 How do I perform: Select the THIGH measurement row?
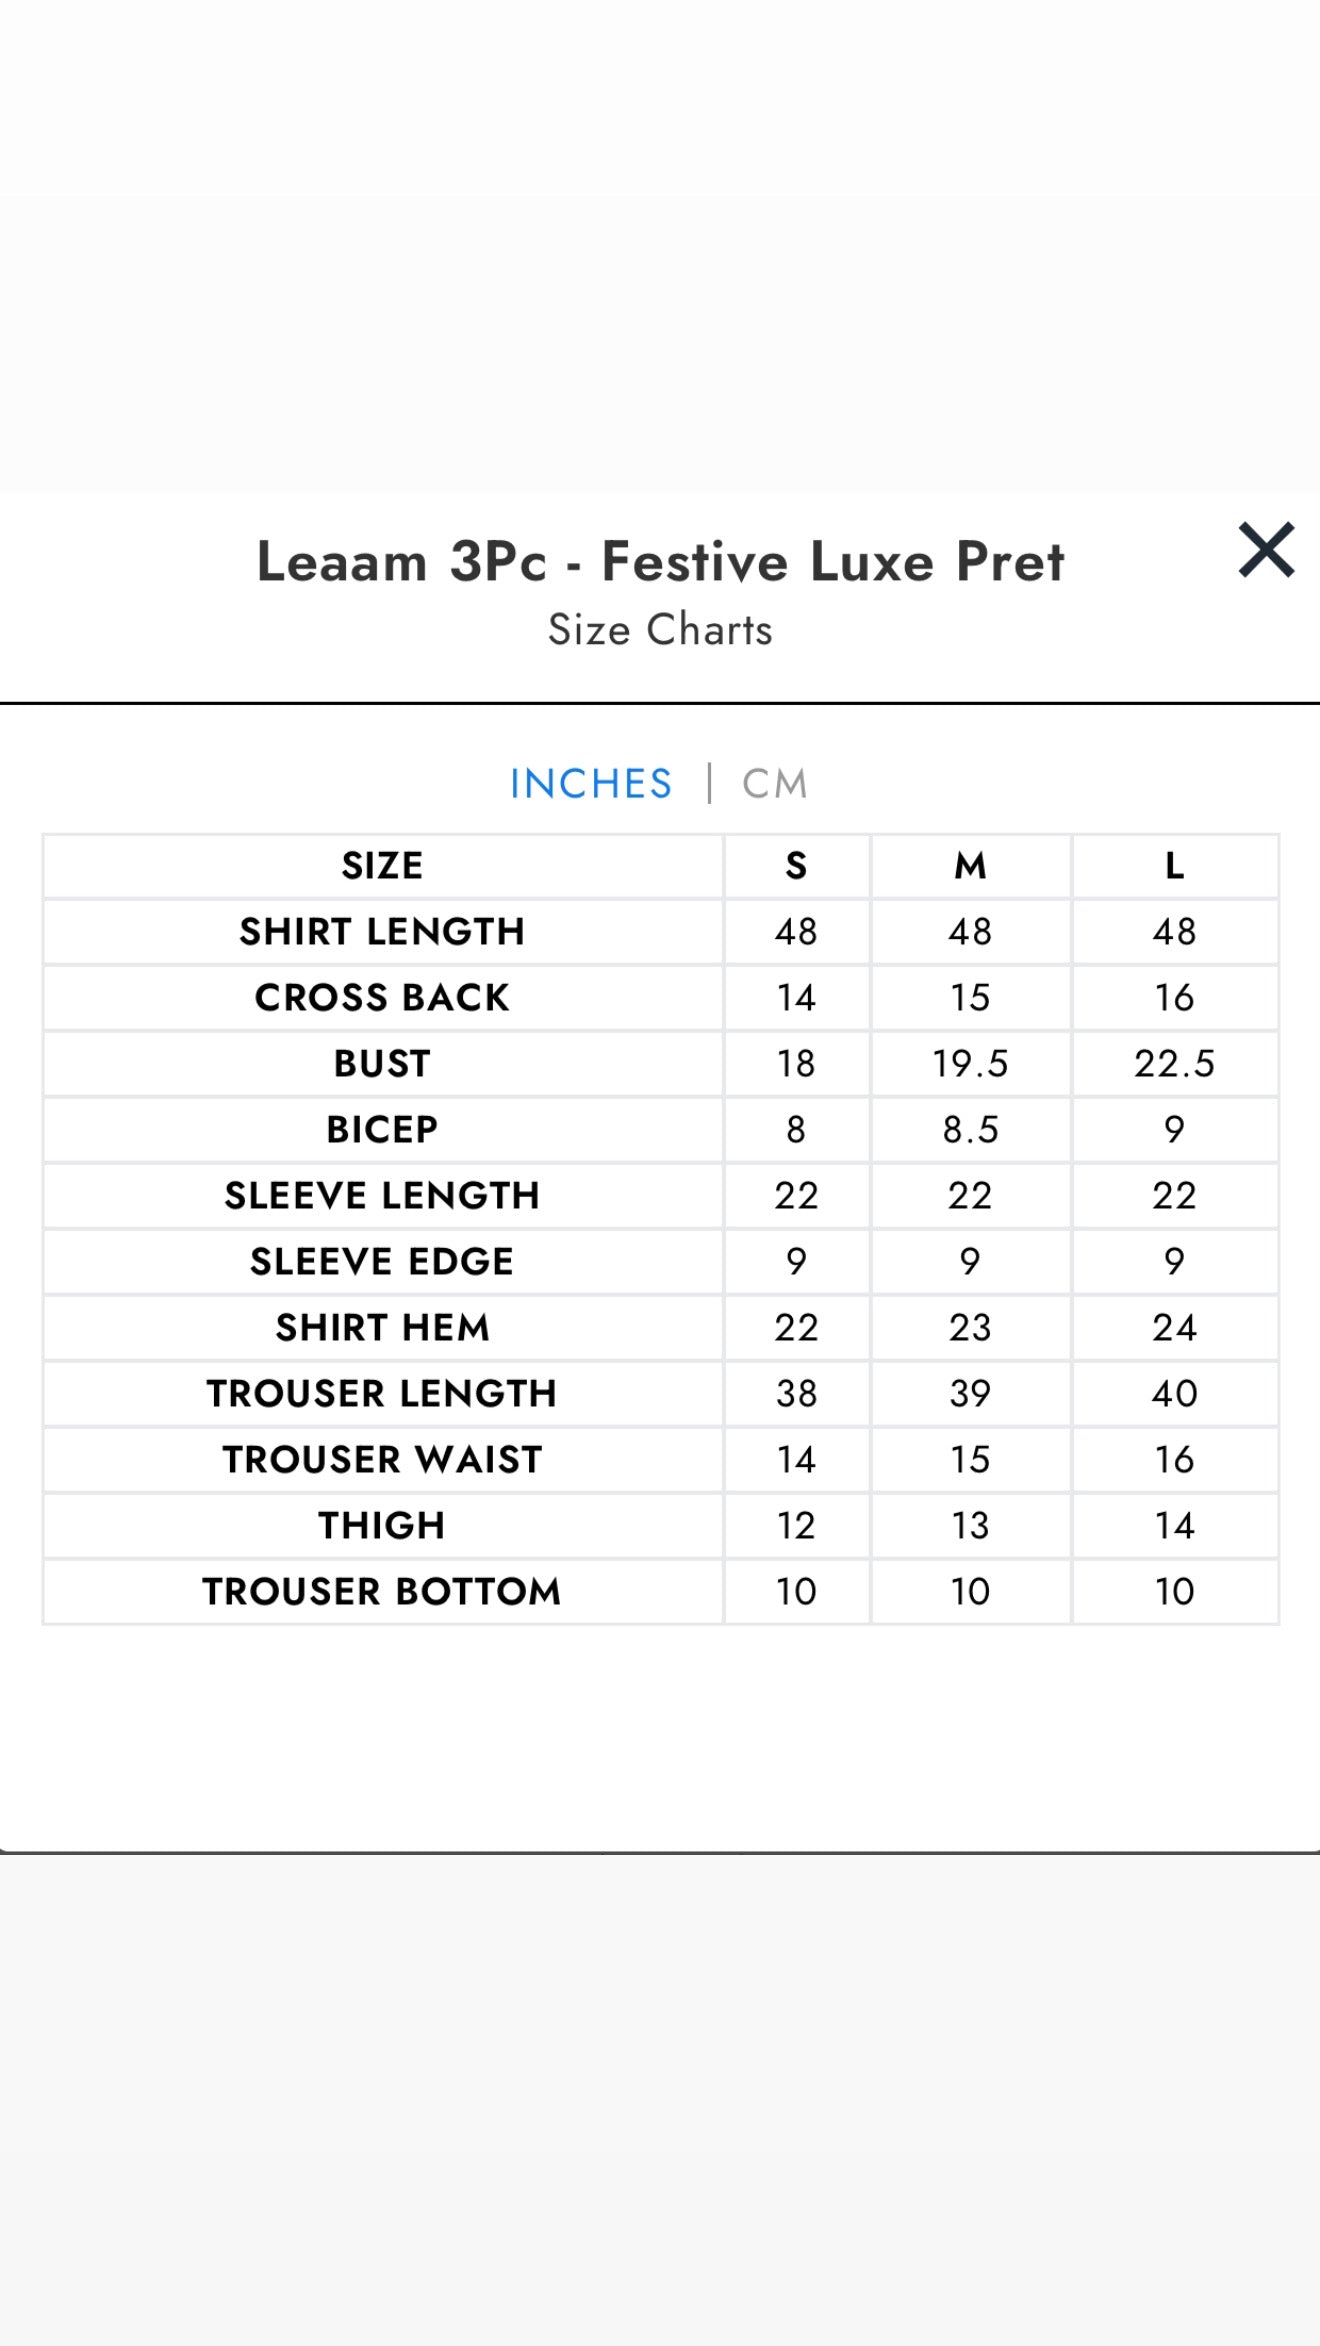click(x=383, y=1525)
